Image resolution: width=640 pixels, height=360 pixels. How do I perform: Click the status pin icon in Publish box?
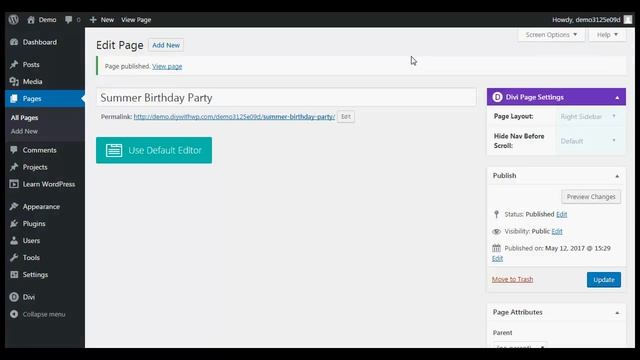pyautogui.click(x=496, y=214)
